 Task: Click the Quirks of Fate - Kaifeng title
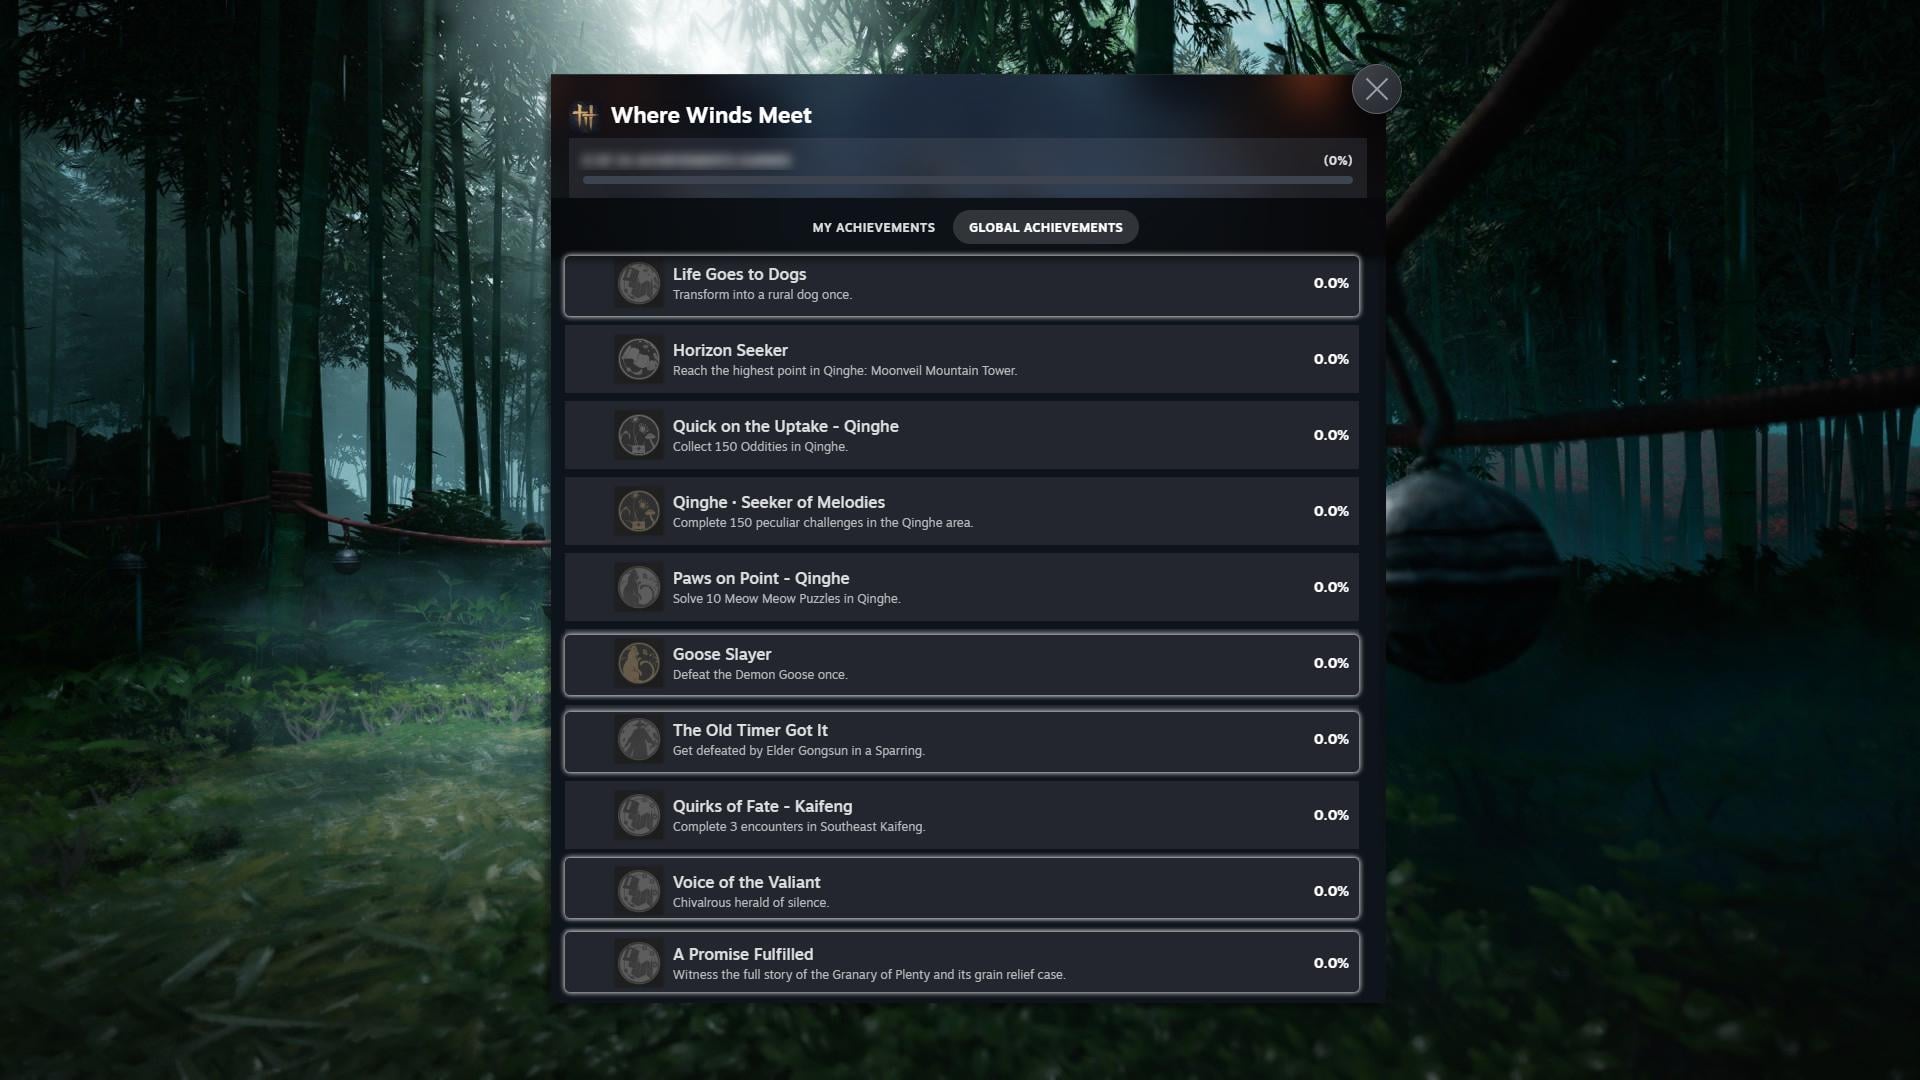pyautogui.click(x=762, y=806)
